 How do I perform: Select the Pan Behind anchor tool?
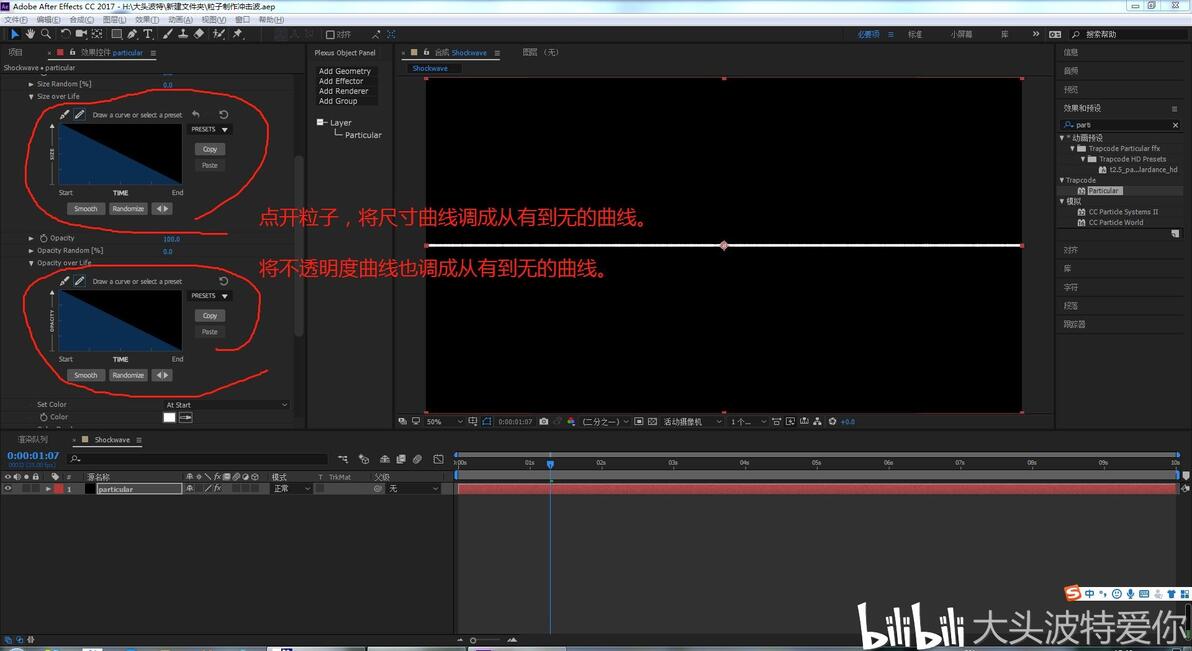click(x=97, y=33)
